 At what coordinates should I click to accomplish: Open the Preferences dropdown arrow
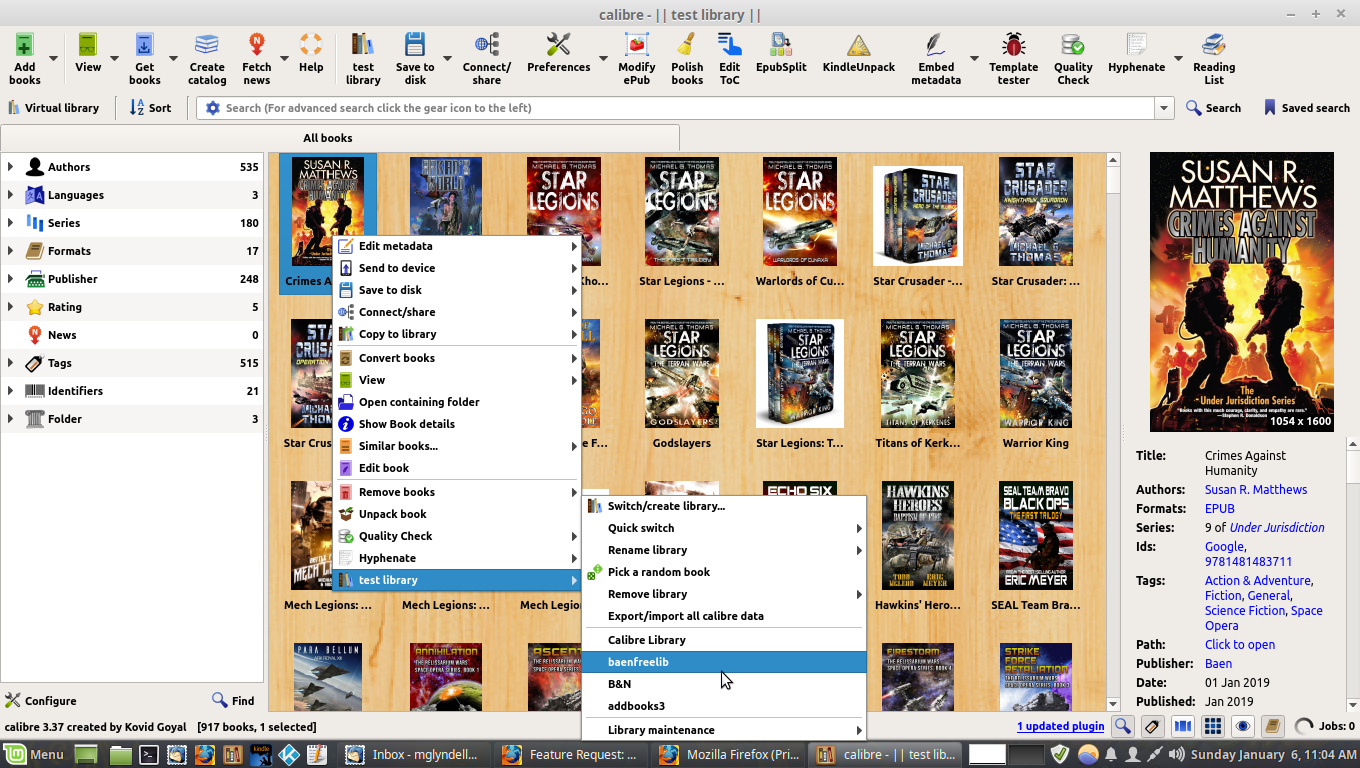point(603,58)
